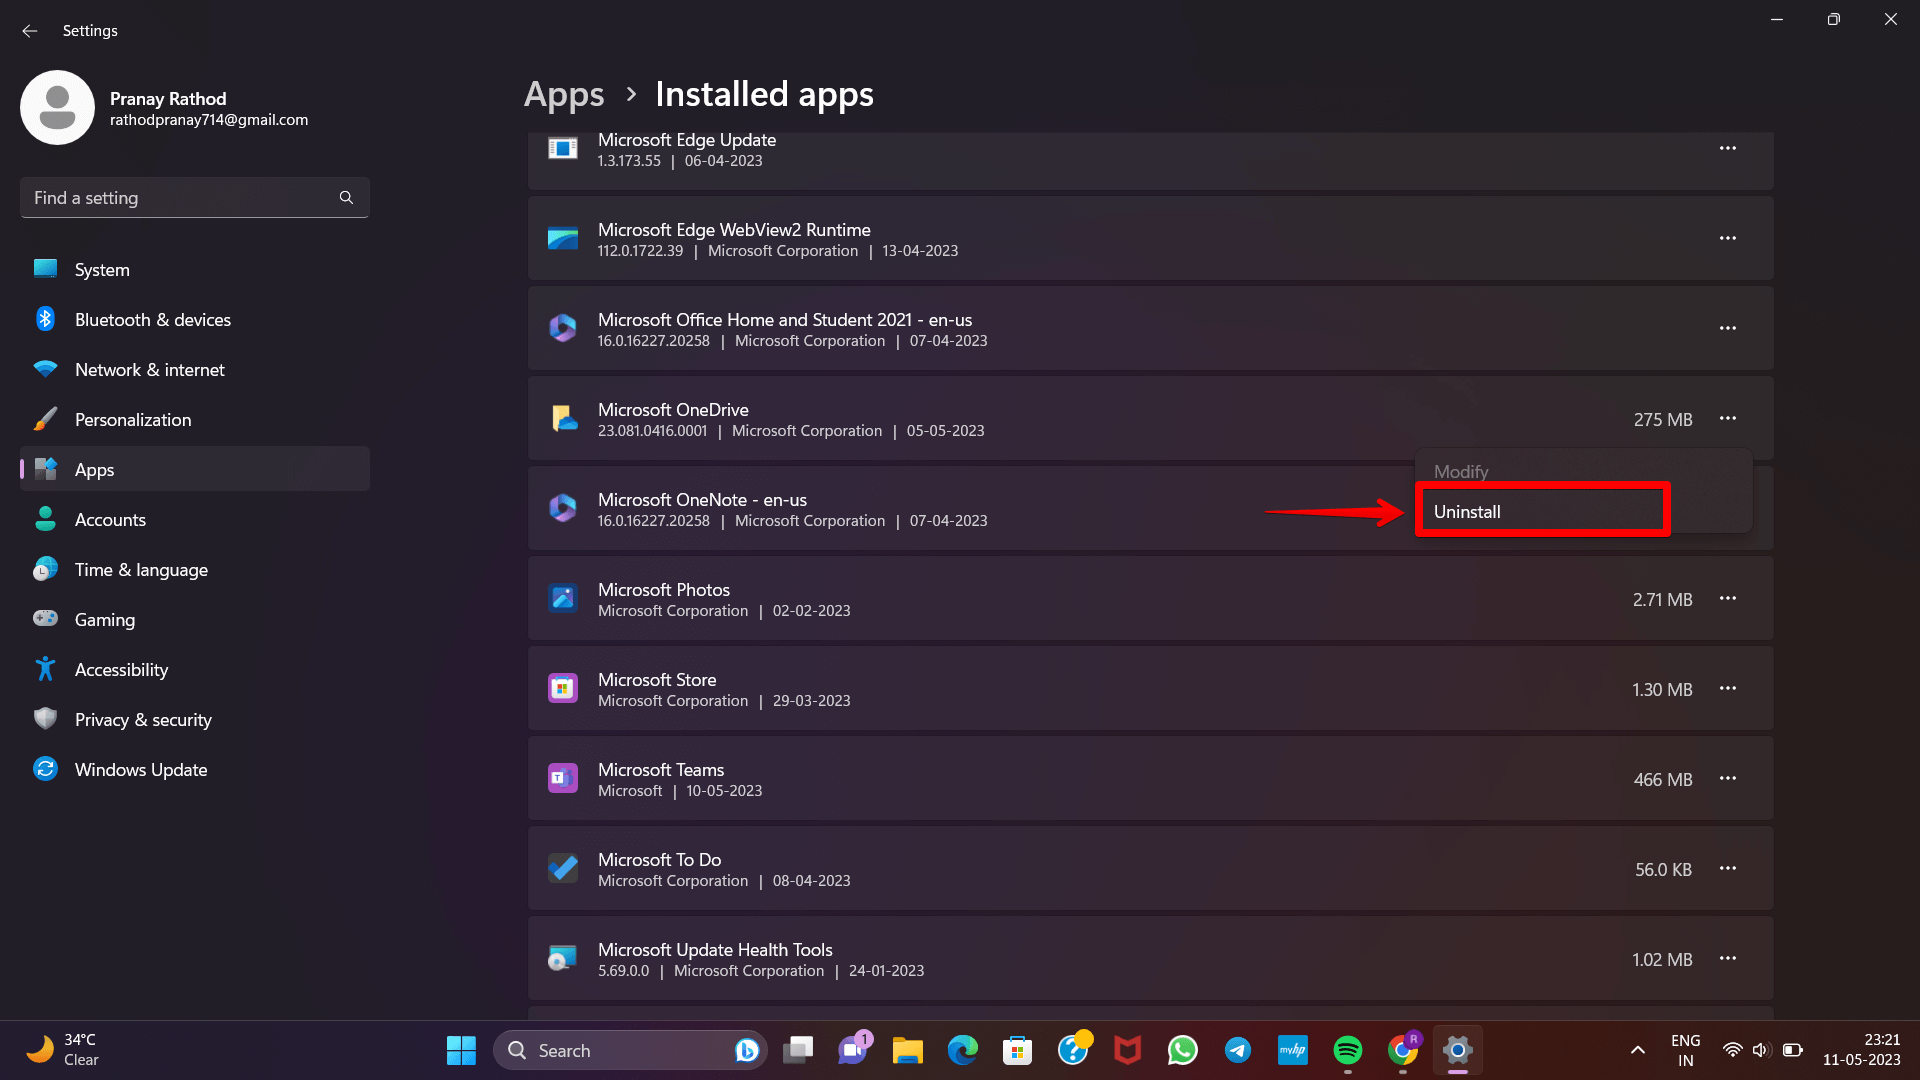
Task: Click the Settings gear icon in taskbar
Action: tap(1458, 1050)
